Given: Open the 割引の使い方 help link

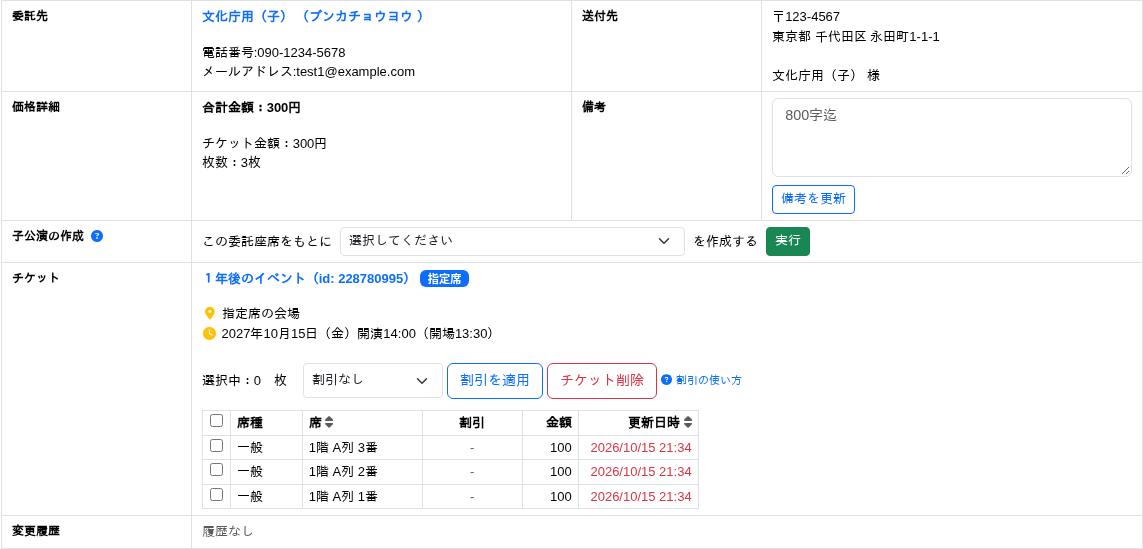Looking at the screenshot, I should [709, 380].
